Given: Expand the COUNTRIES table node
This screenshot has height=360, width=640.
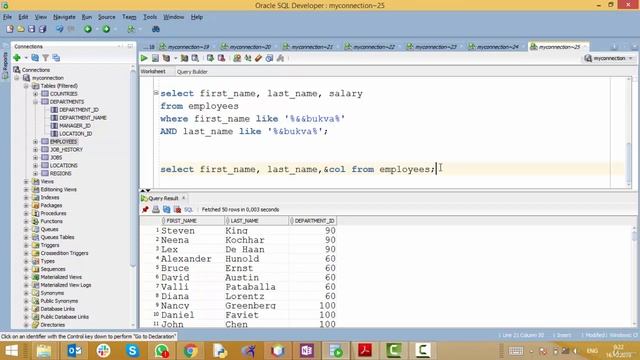Looking at the screenshot, I should pos(36,94).
